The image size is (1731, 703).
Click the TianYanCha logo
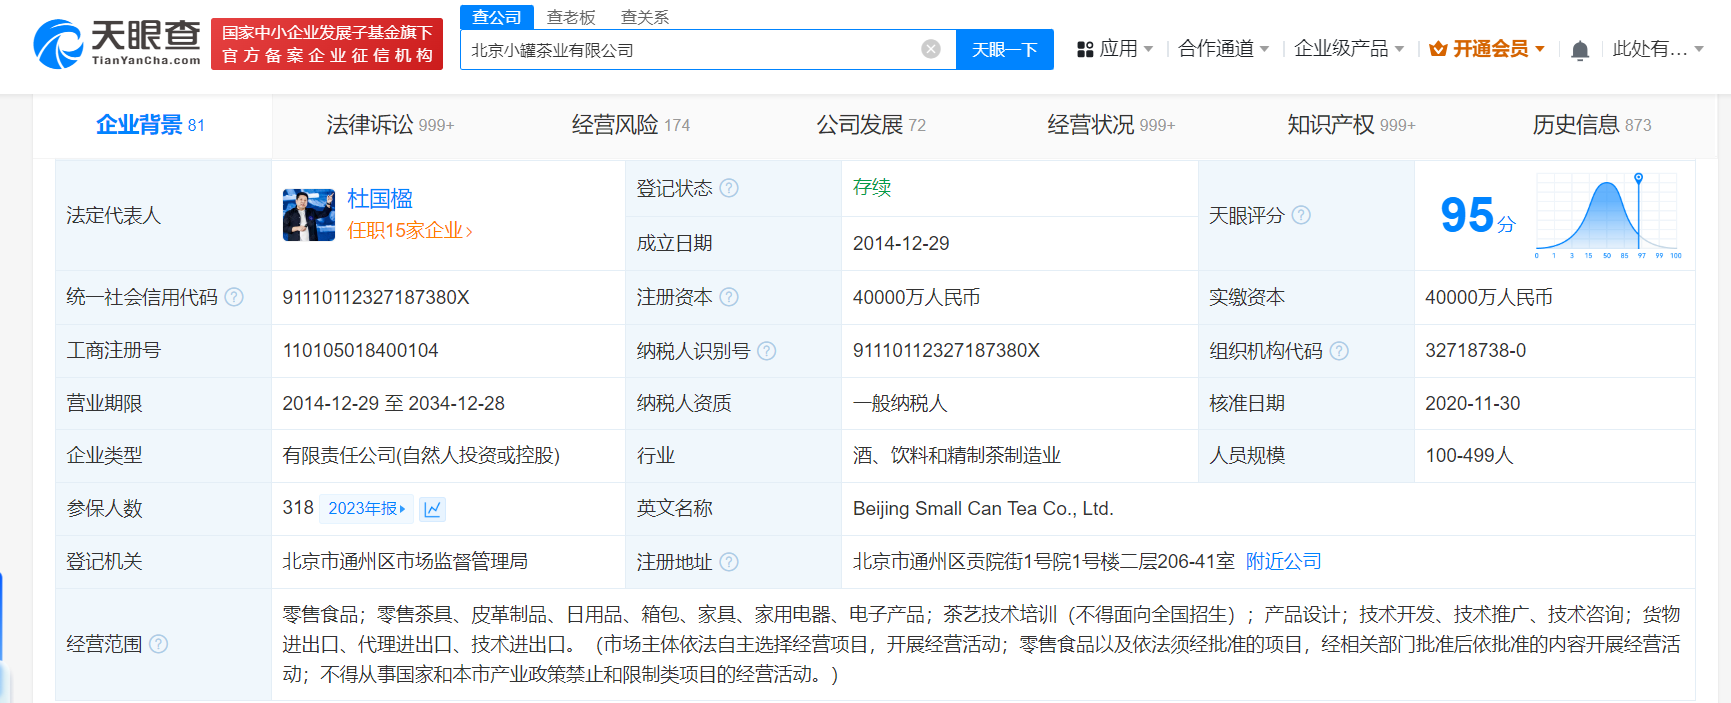point(117,44)
